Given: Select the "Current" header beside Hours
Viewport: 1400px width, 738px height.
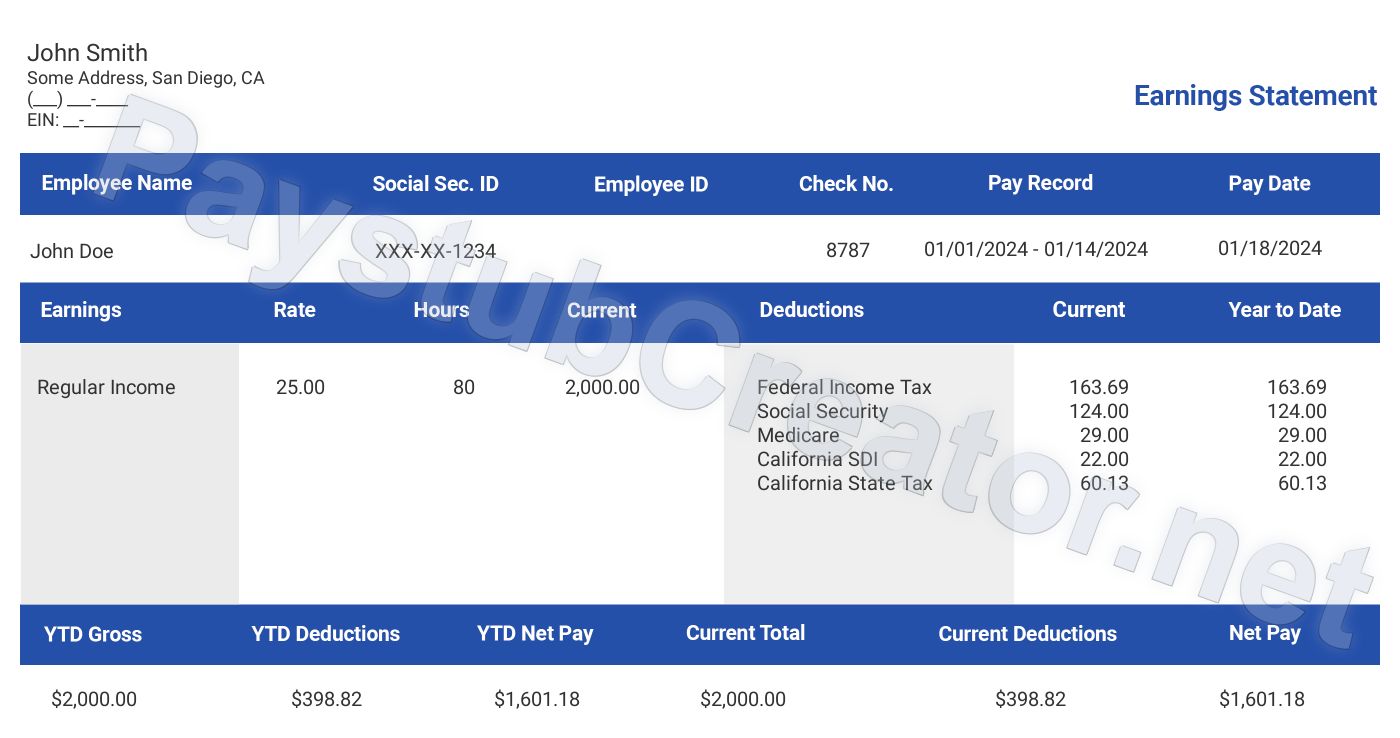Looking at the screenshot, I should pyautogui.click(x=601, y=310).
